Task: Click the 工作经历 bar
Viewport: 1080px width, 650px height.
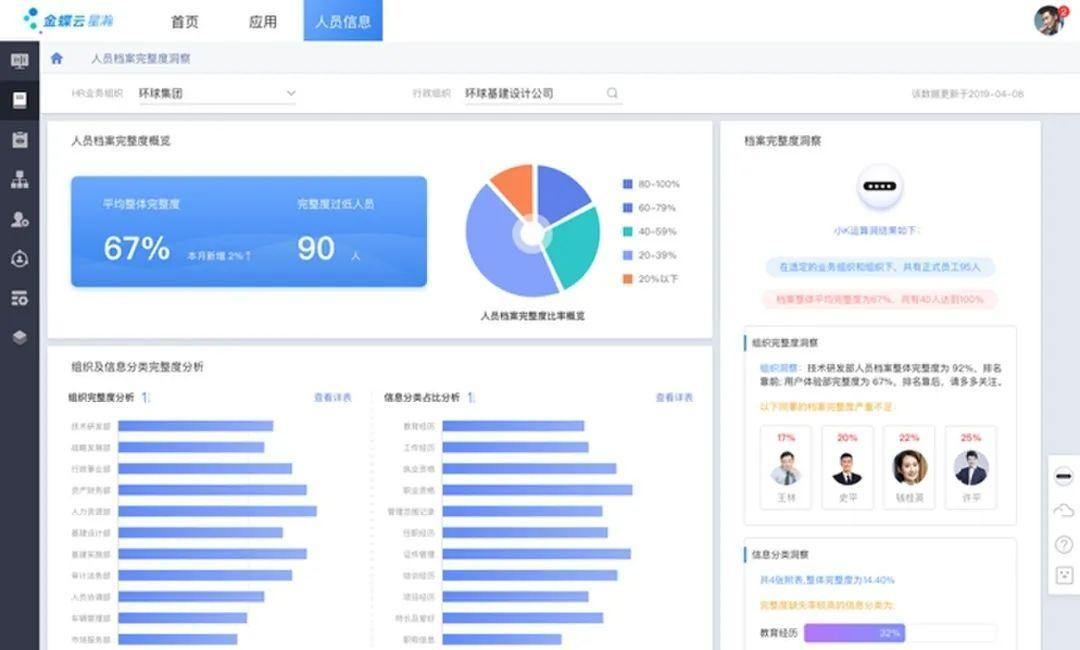Action: pos(515,448)
